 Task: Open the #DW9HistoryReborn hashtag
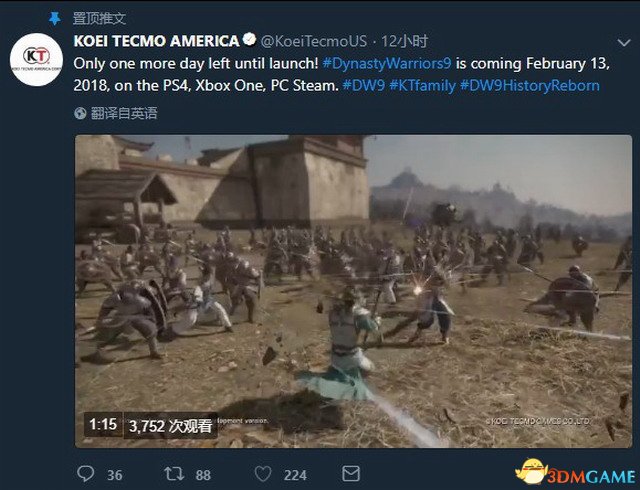pyautogui.click(x=530, y=85)
